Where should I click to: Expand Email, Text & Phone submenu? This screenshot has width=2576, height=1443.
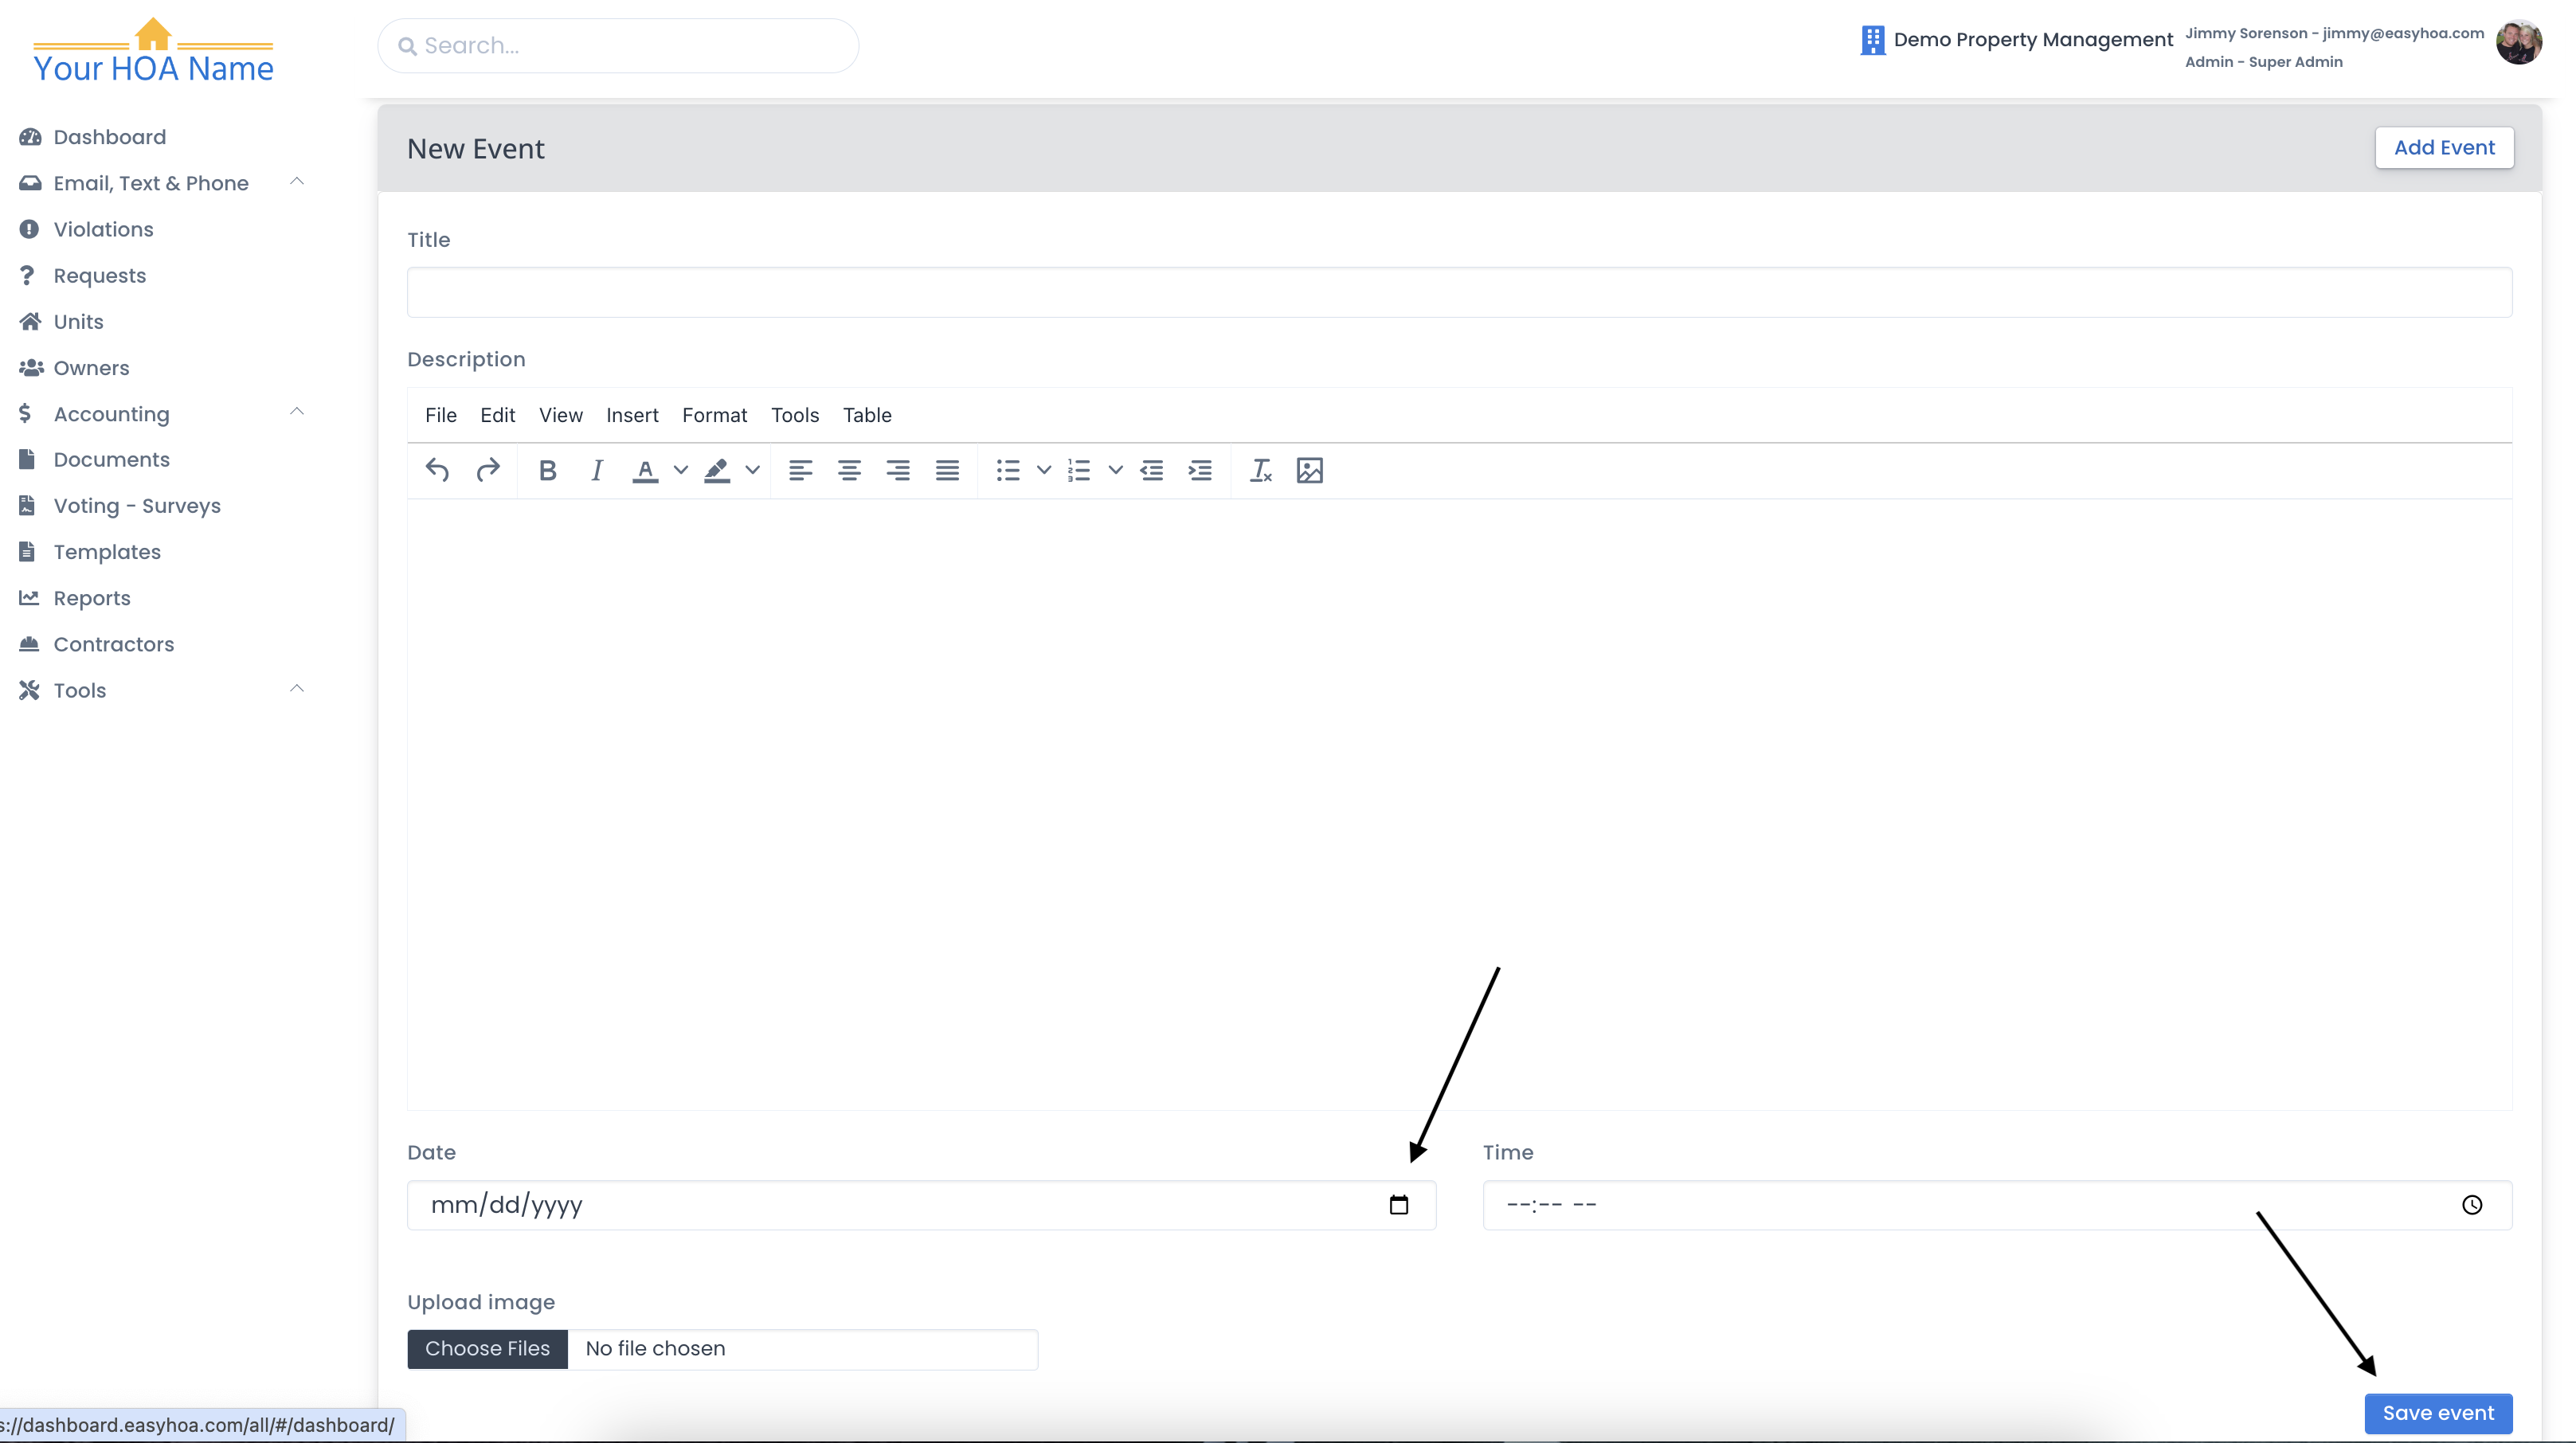(x=297, y=182)
